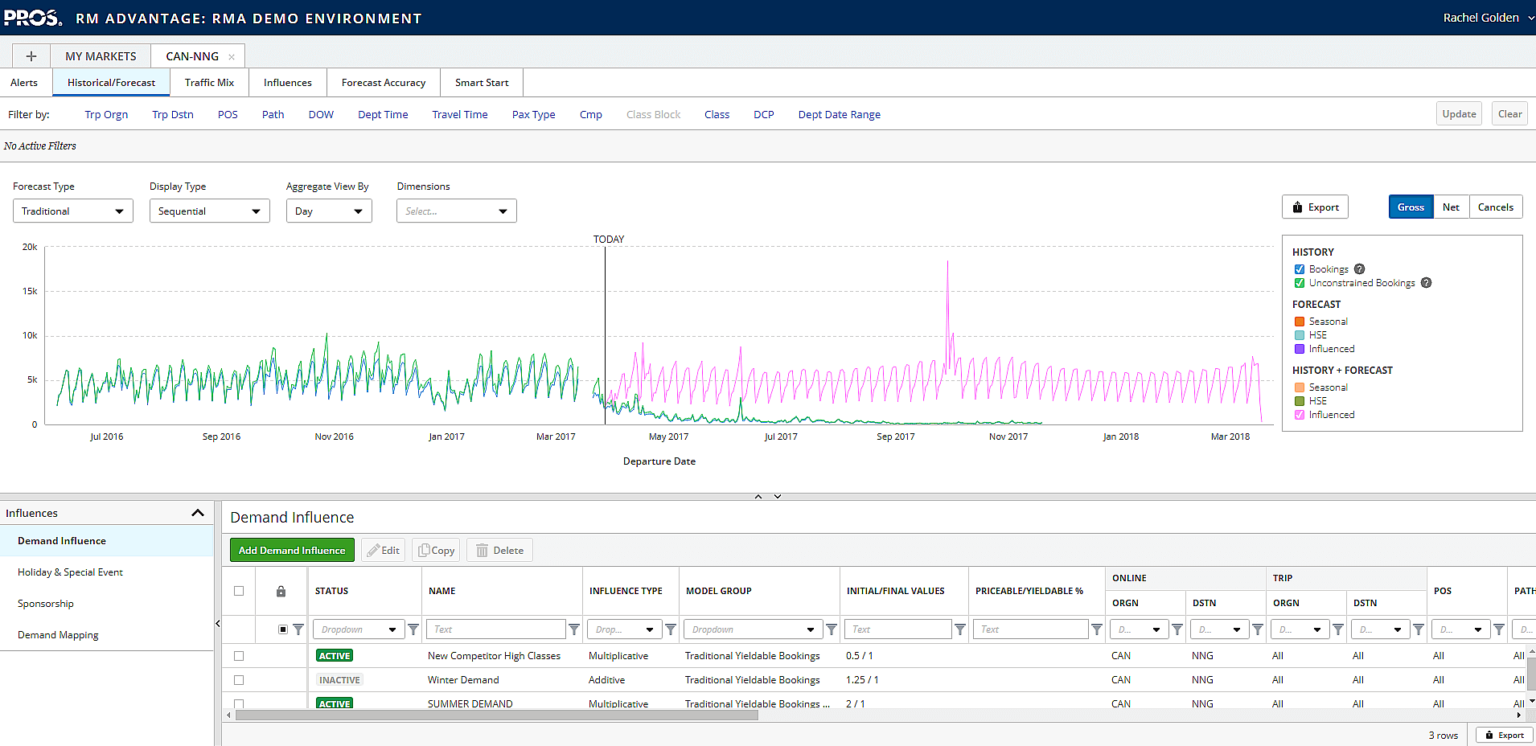Image resolution: width=1536 pixels, height=746 pixels.
Task: Switch the chart to Net view
Action: point(1451,207)
